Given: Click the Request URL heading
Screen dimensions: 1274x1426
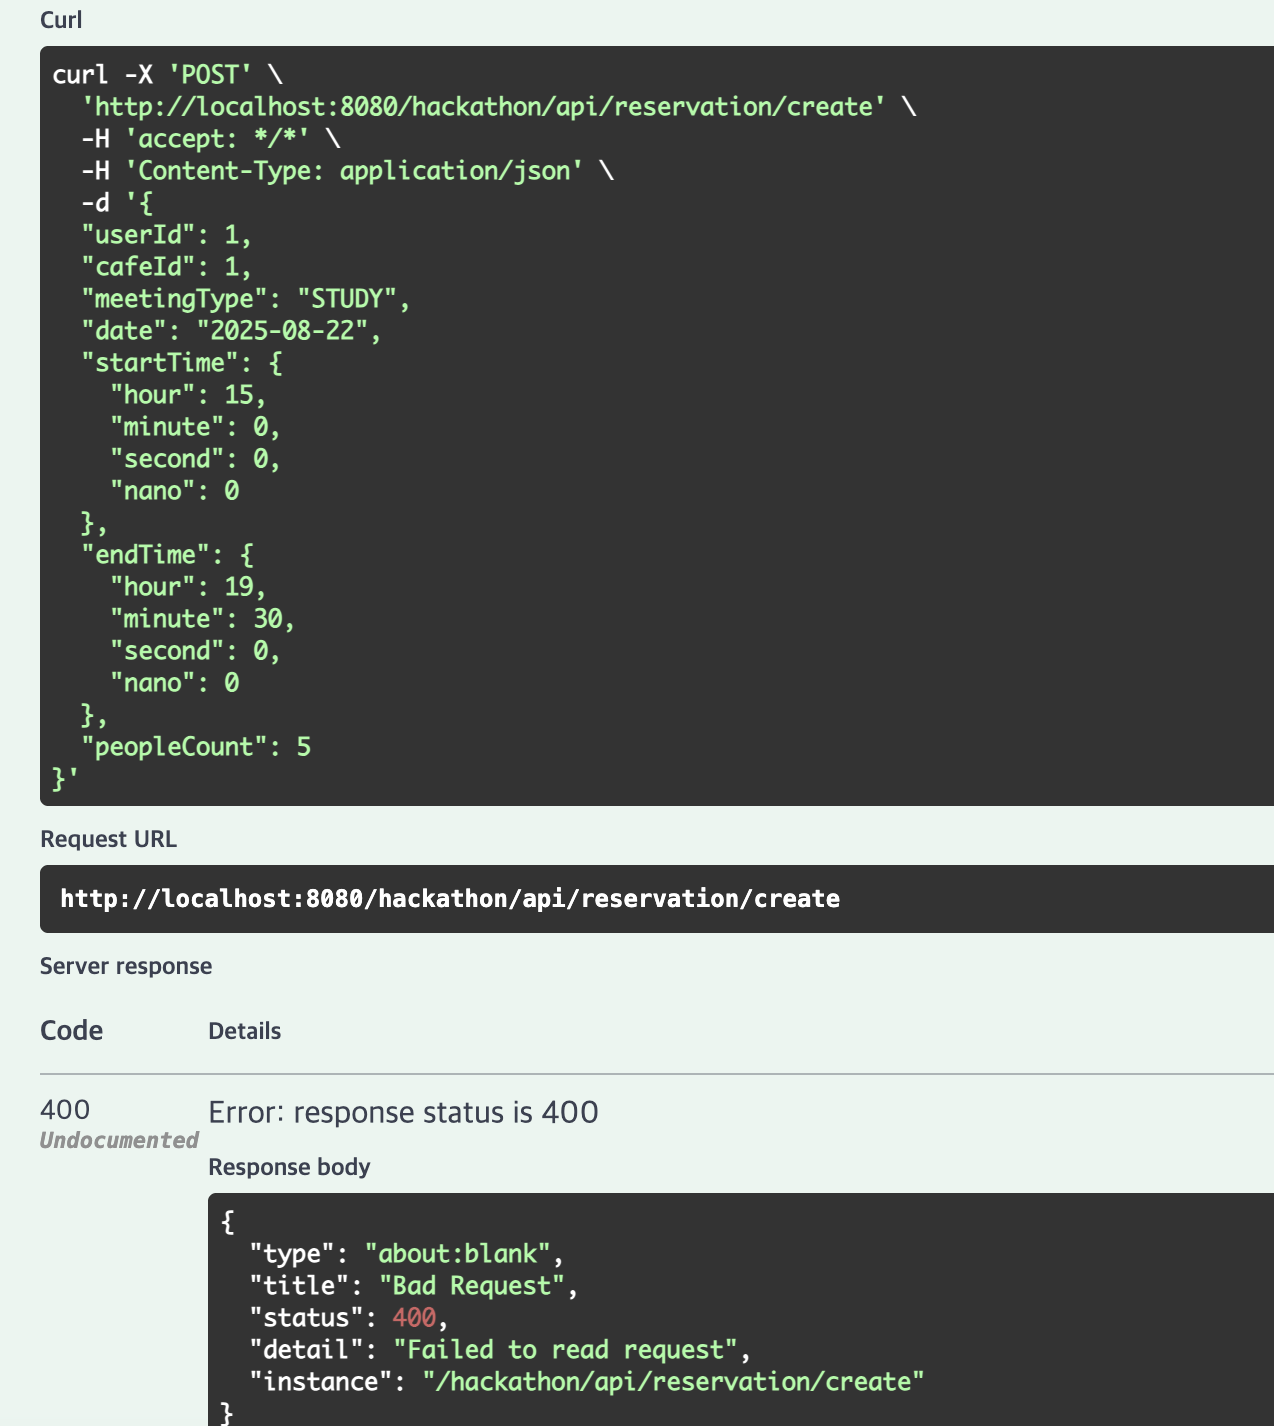Looking at the screenshot, I should (108, 839).
